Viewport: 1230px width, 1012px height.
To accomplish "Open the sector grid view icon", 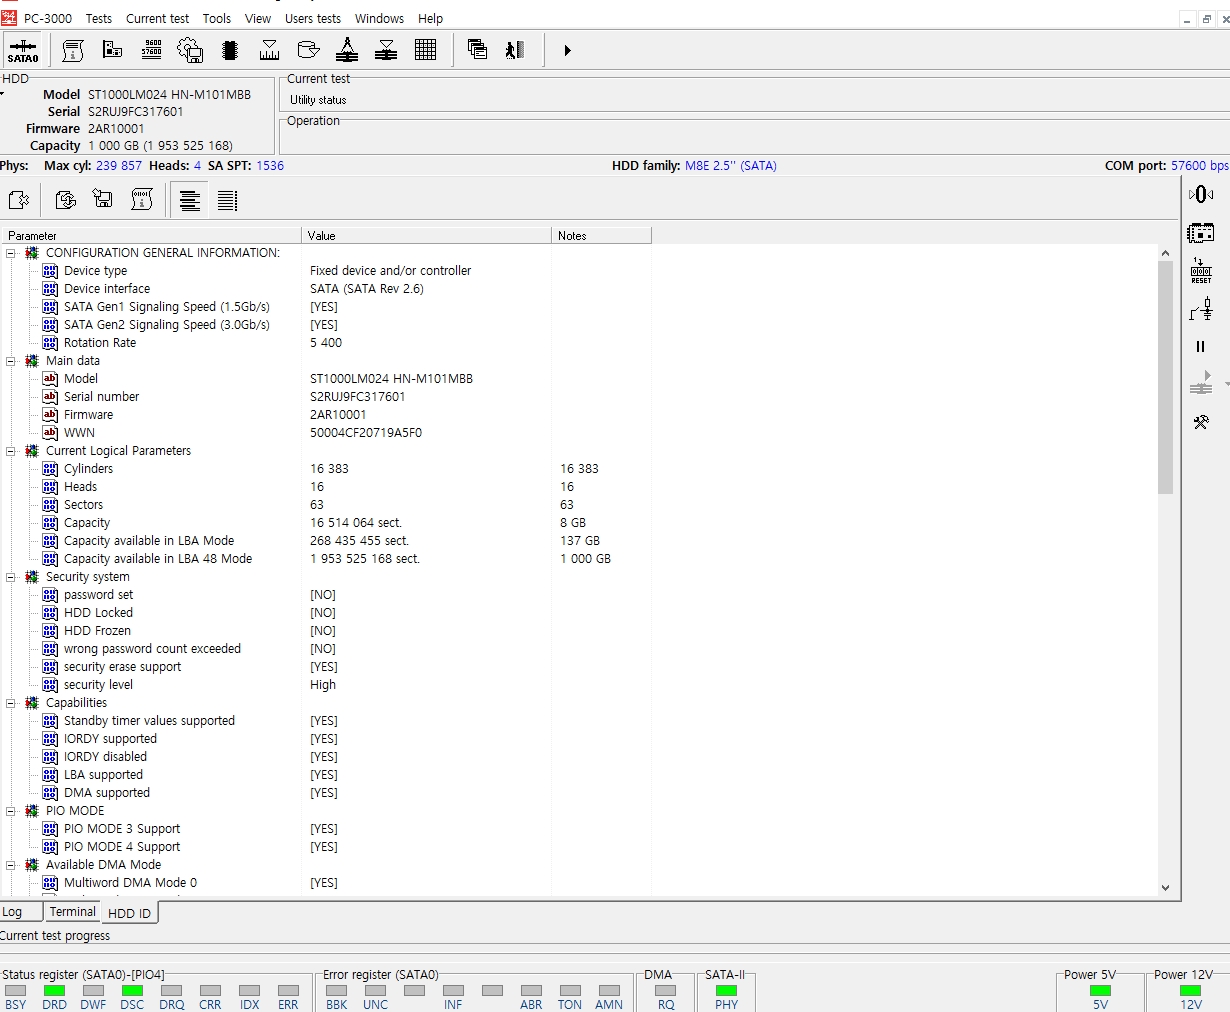I will [425, 50].
